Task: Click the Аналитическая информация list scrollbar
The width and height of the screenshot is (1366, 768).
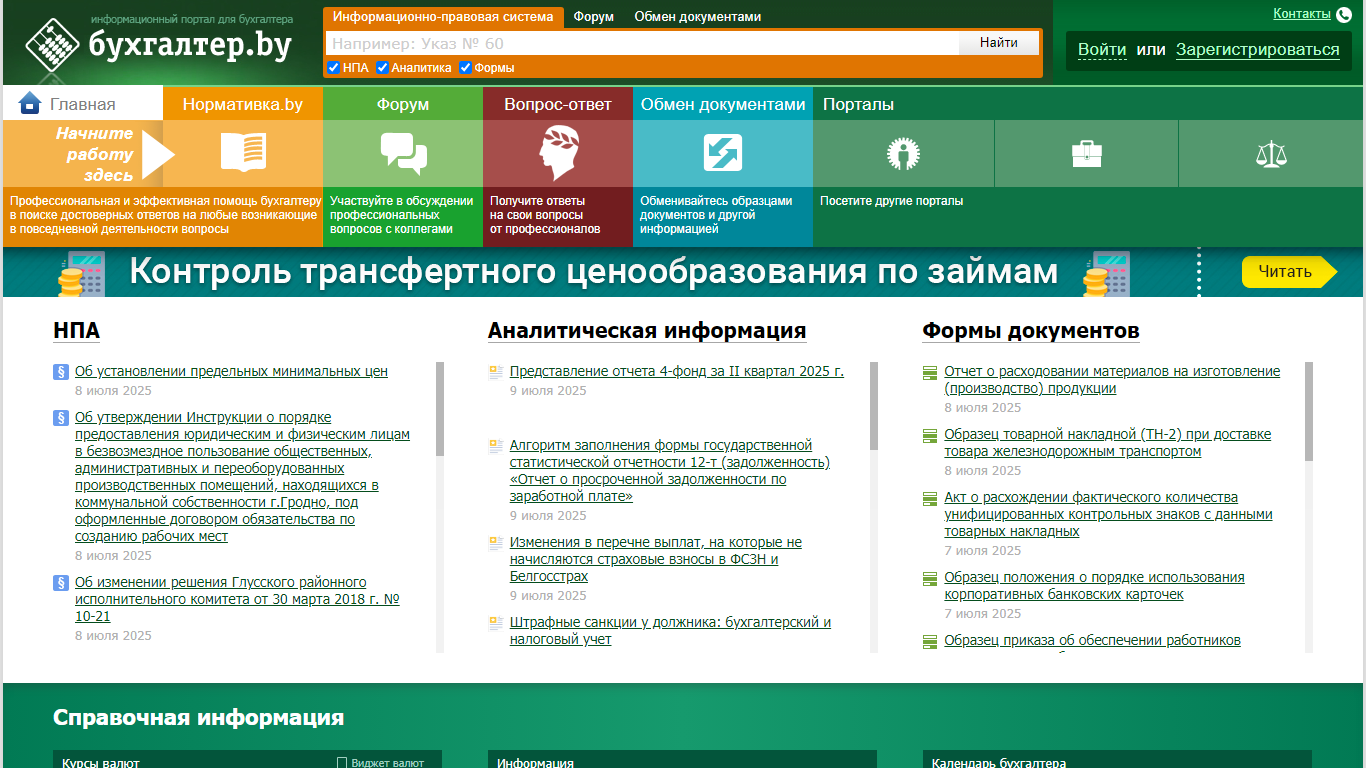Action: click(x=874, y=406)
